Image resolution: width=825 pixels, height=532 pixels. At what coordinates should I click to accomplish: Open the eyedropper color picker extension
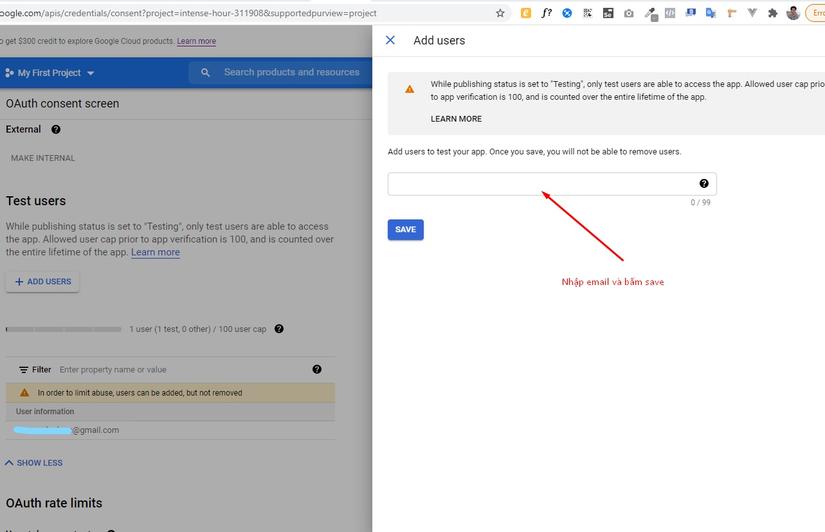tap(651, 14)
